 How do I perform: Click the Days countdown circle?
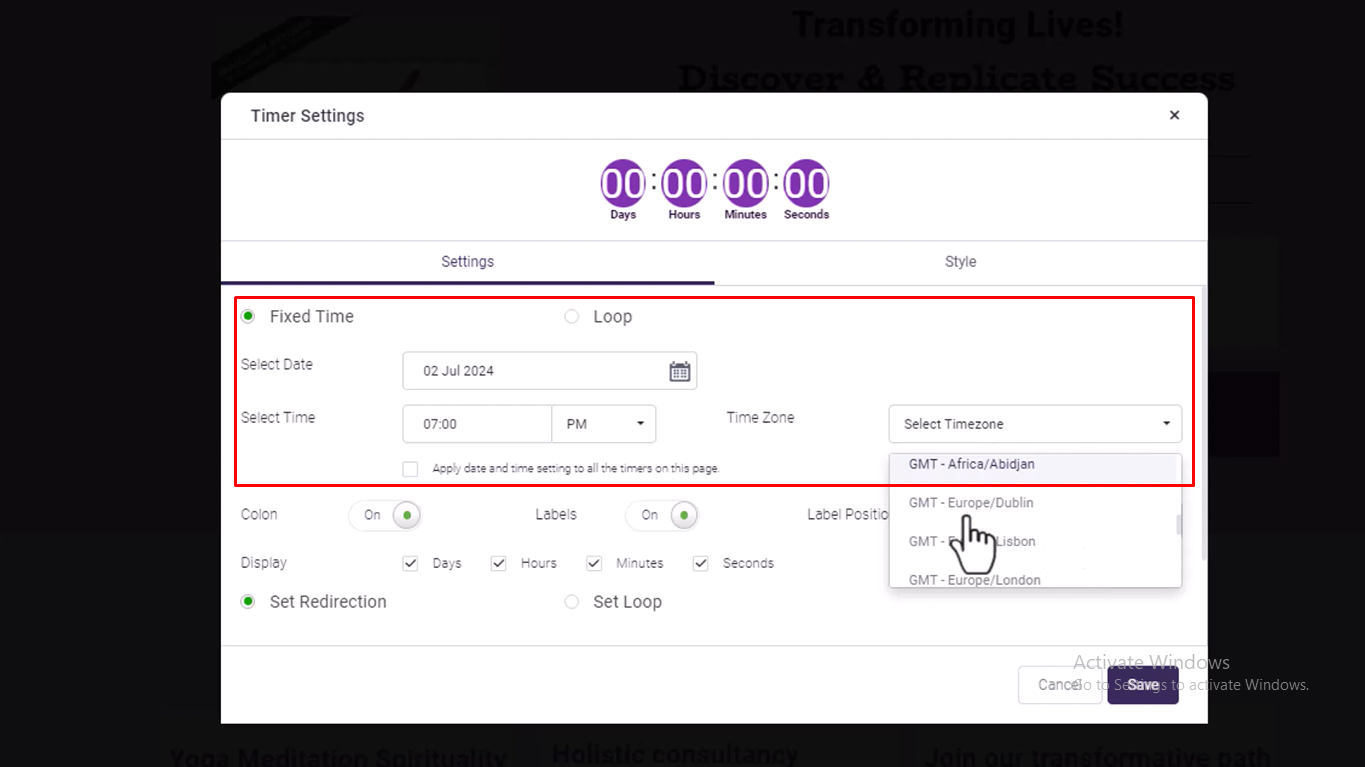coord(623,184)
